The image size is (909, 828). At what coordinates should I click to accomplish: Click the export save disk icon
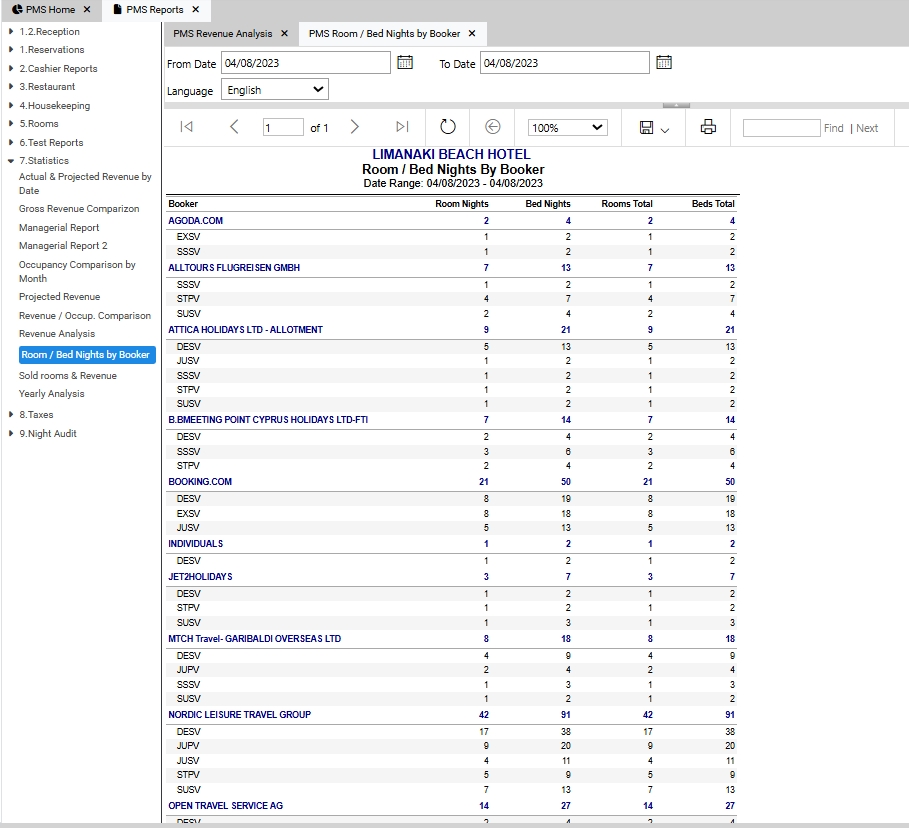click(646, 128)
